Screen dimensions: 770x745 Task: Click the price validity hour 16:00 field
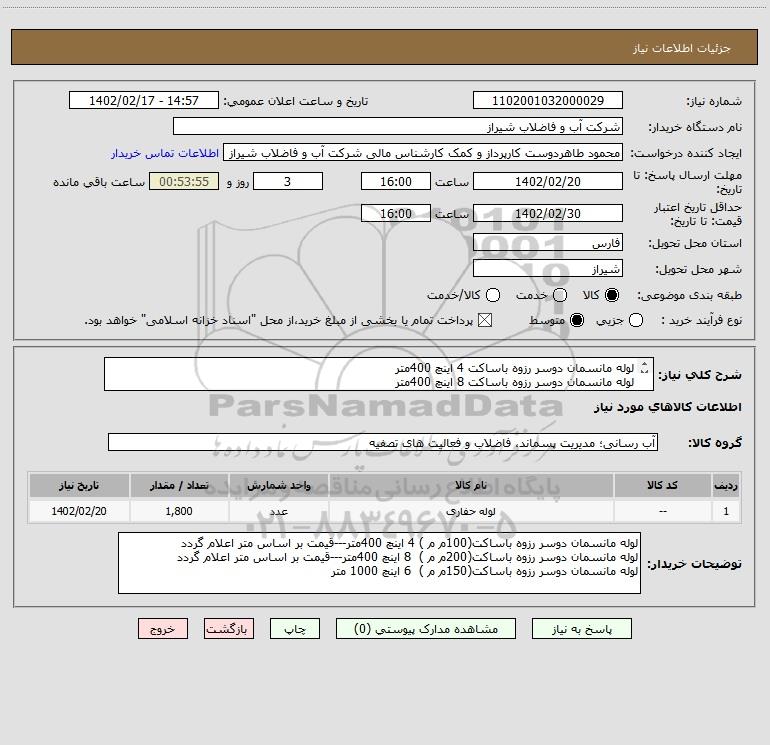tap(396, 213)
